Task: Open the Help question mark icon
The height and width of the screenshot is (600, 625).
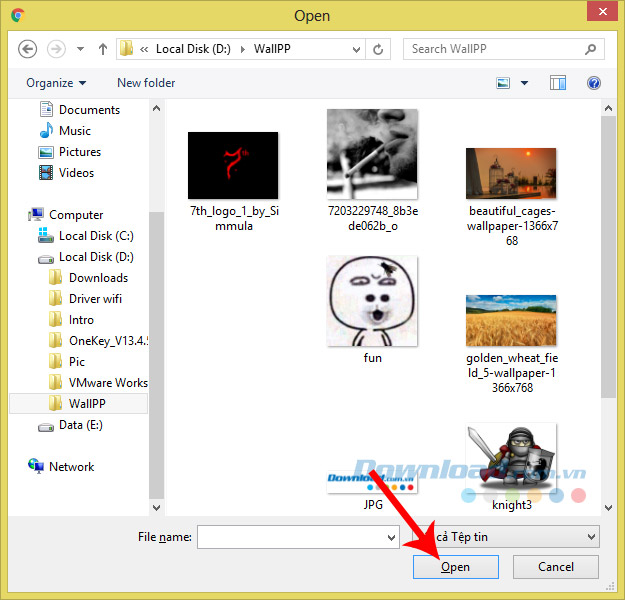Action: (x=593, y=83)
